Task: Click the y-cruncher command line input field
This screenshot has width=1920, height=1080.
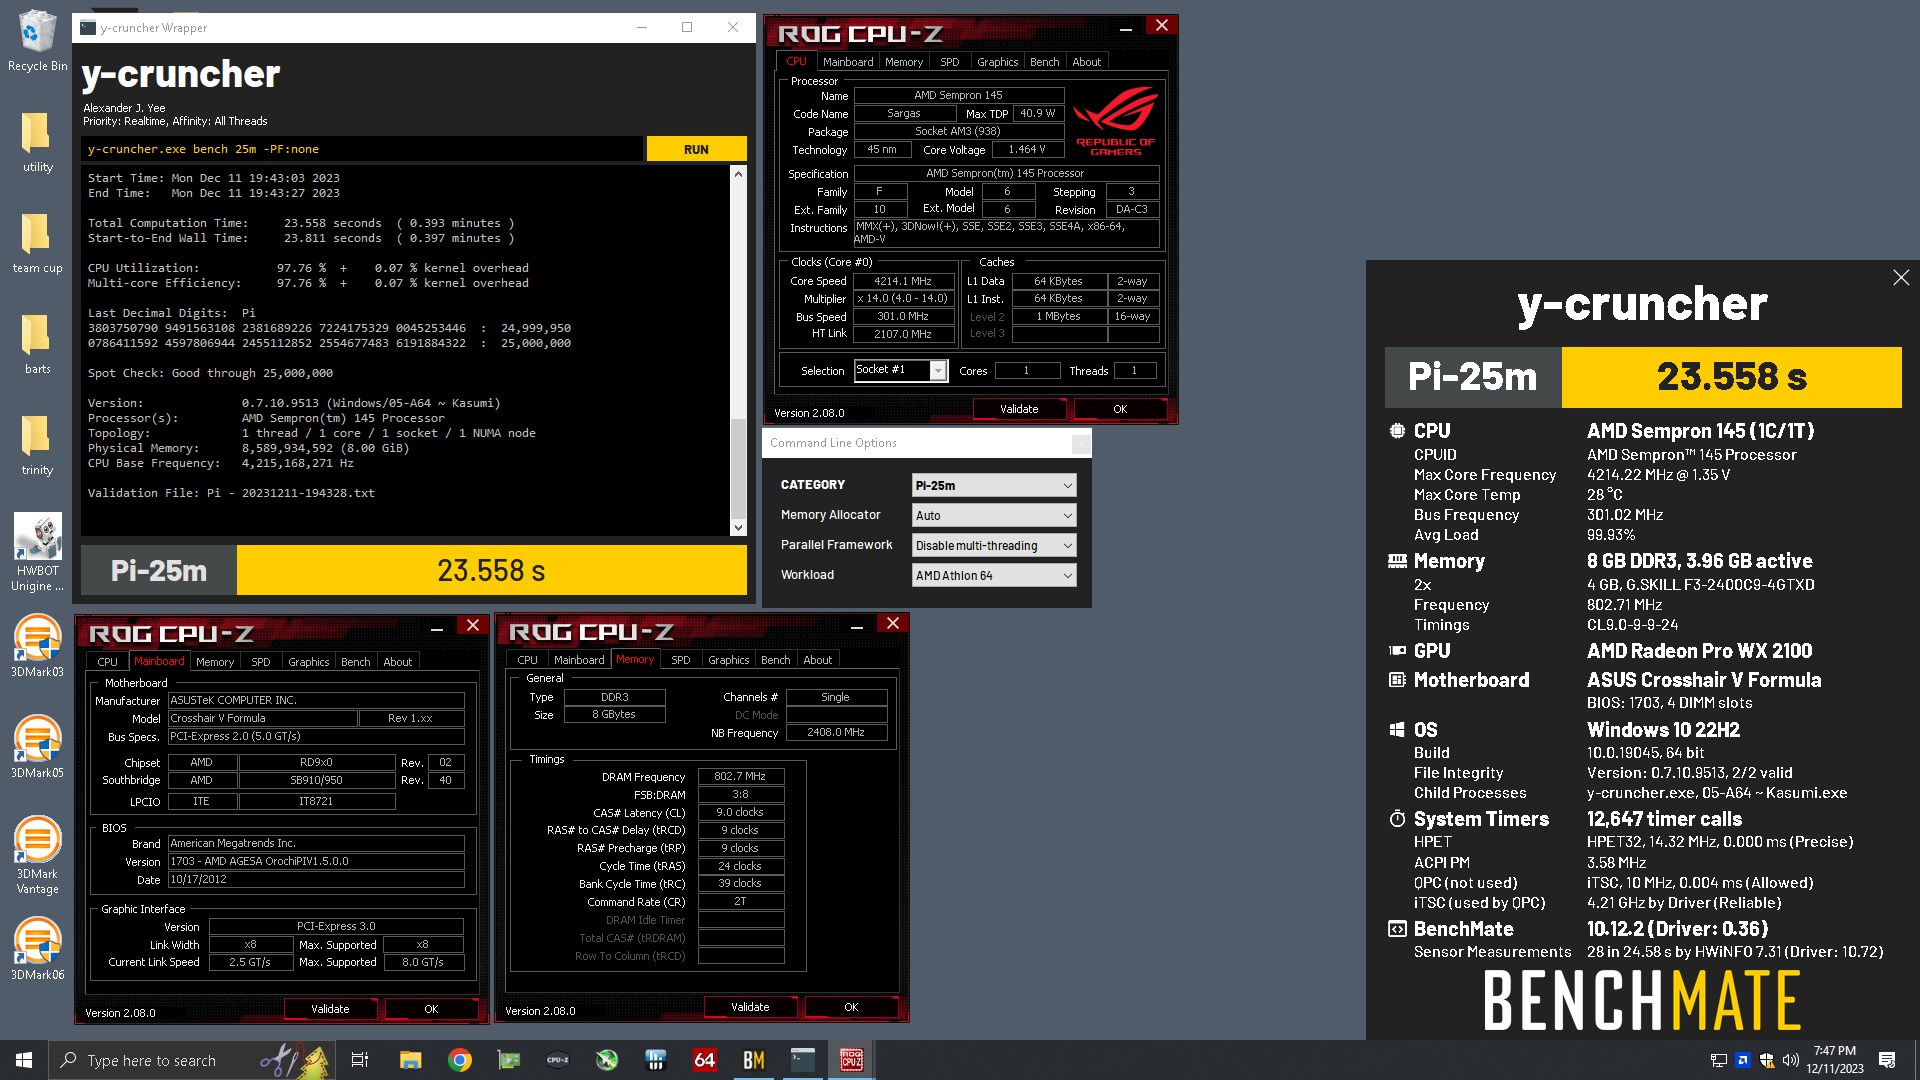Action: click(x=362, y=149)
